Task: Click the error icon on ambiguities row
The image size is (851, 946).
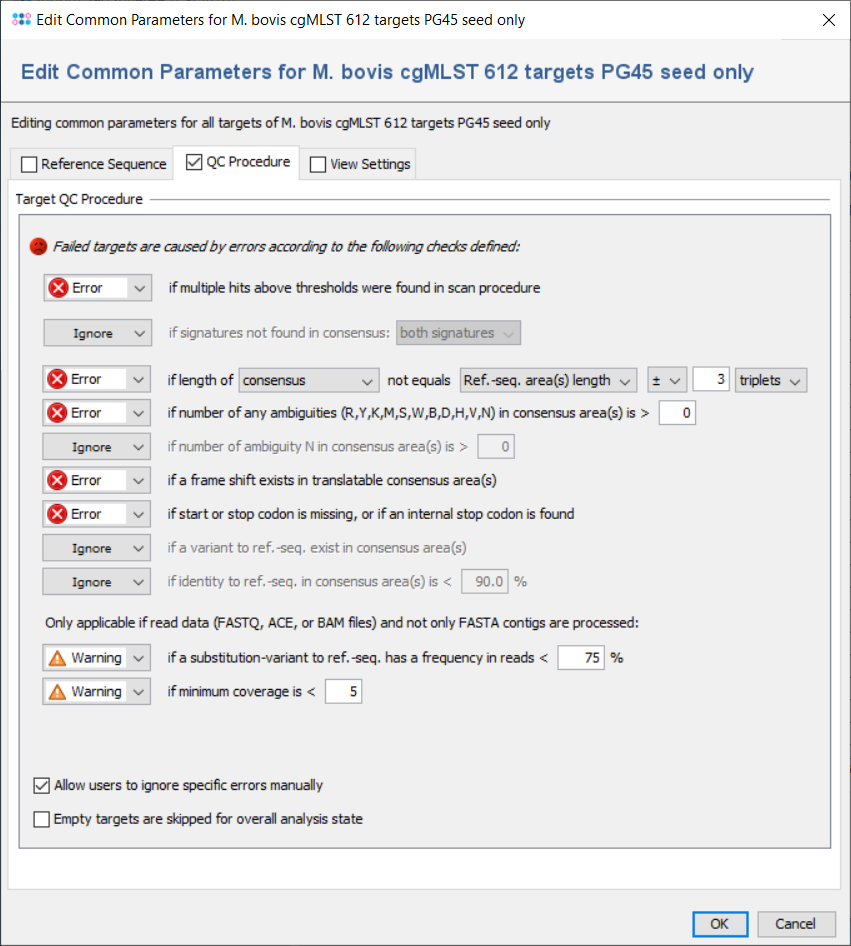Action: (58, 413)
